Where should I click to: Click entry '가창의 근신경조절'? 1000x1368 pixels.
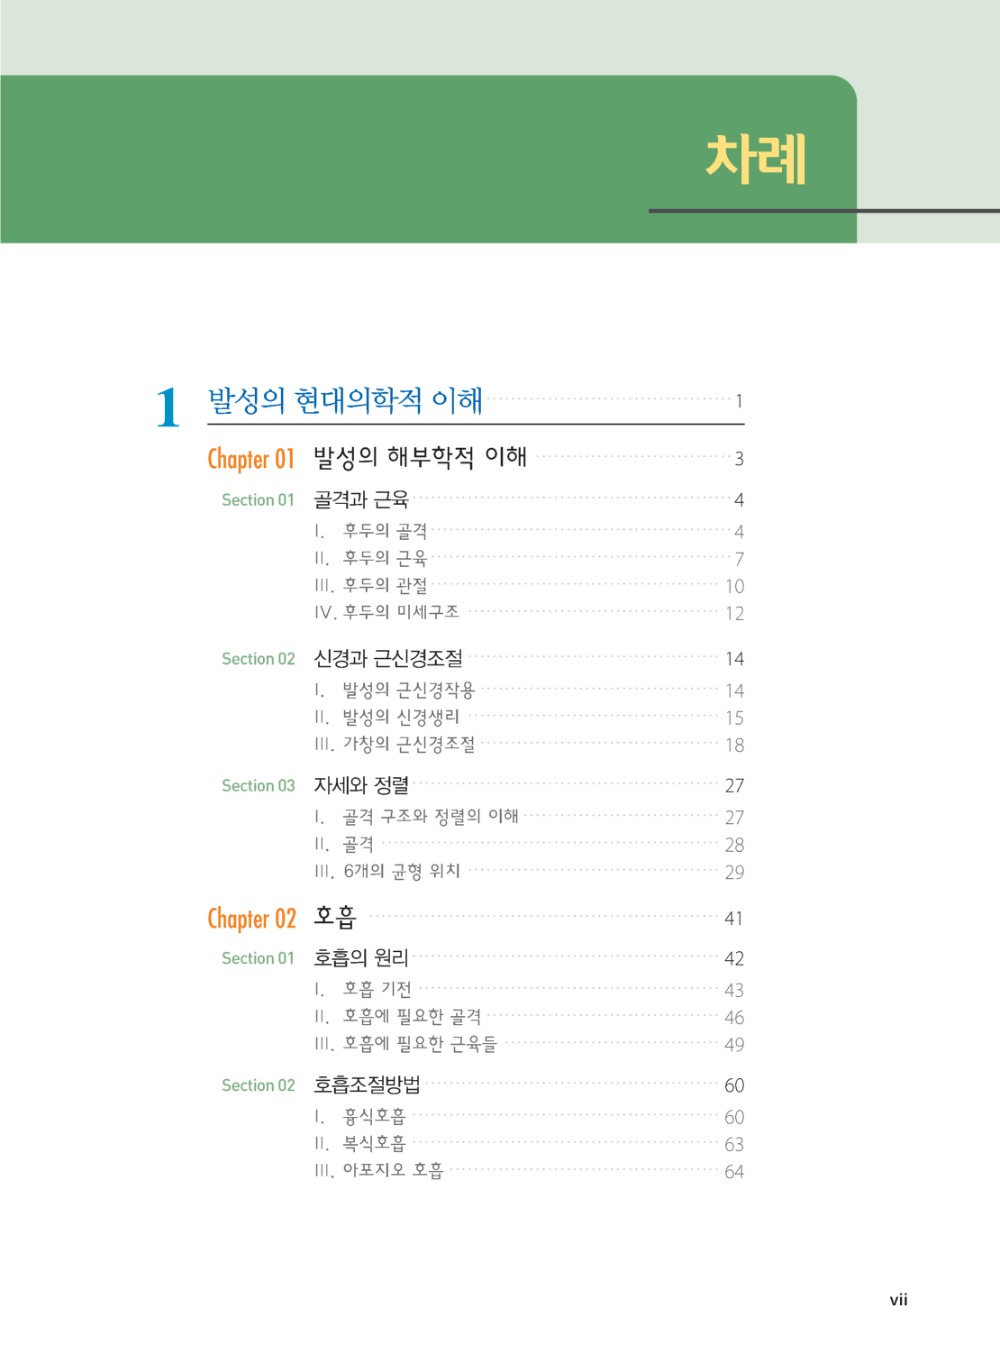[x=409, y=744]
